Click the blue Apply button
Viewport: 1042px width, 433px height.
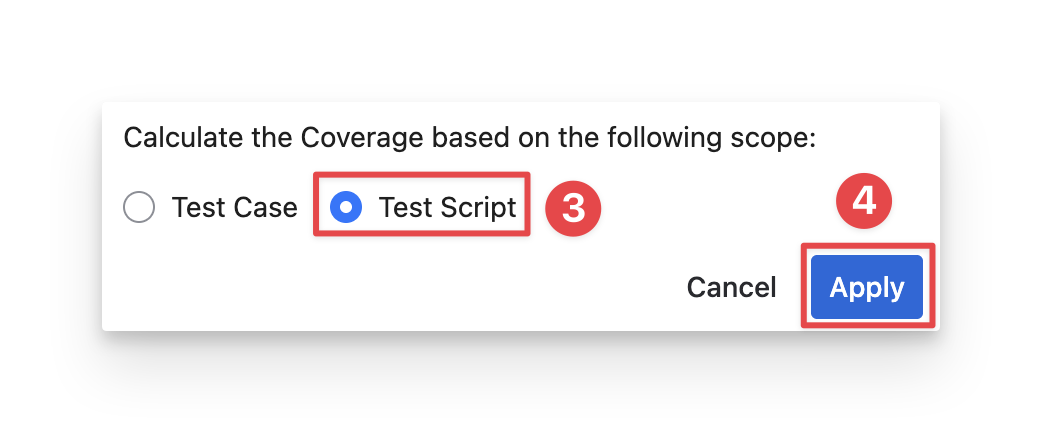867,287
